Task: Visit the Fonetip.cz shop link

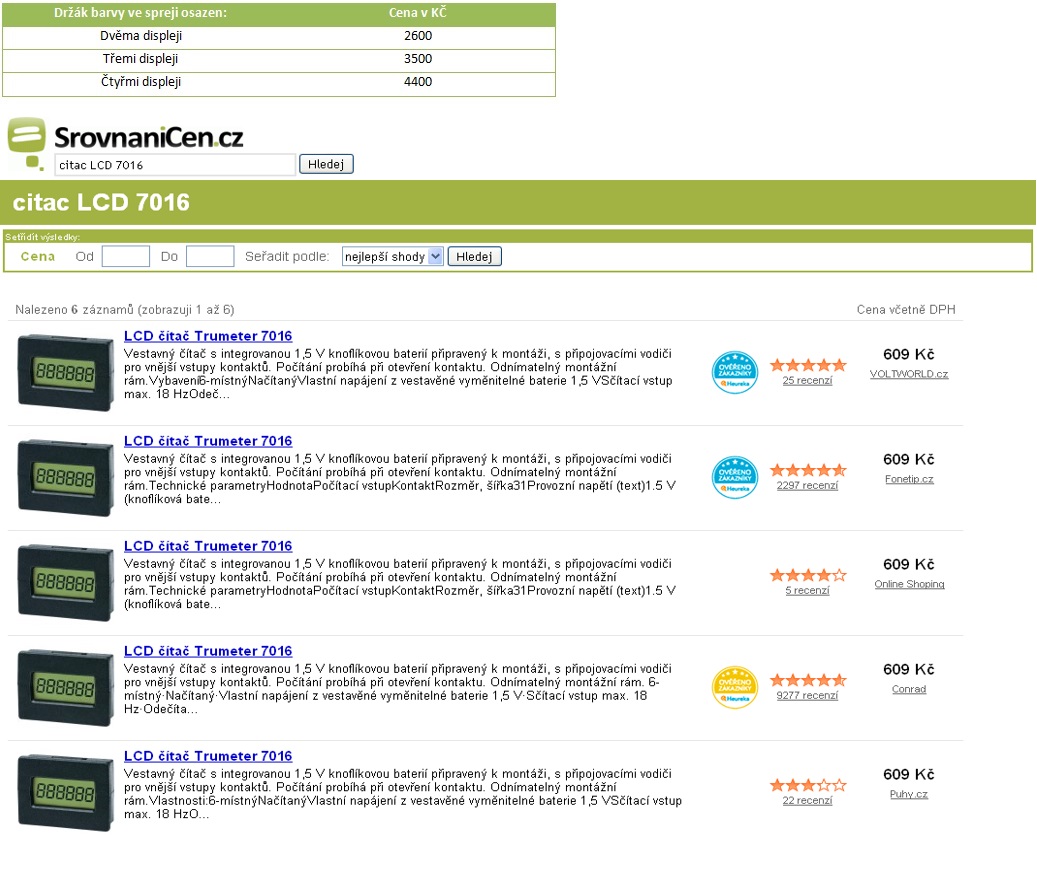Action: coord(909,479)
